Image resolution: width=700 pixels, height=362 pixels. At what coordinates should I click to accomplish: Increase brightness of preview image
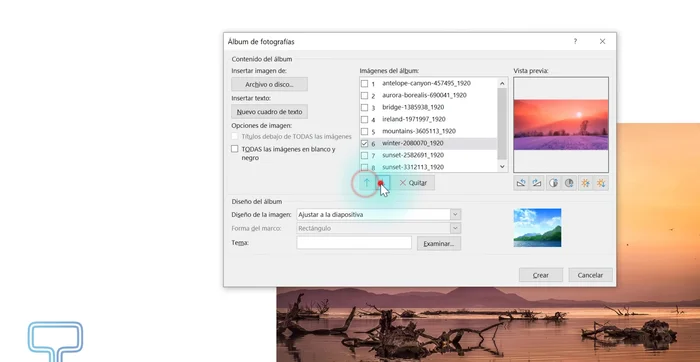click(x=586, y=183)
